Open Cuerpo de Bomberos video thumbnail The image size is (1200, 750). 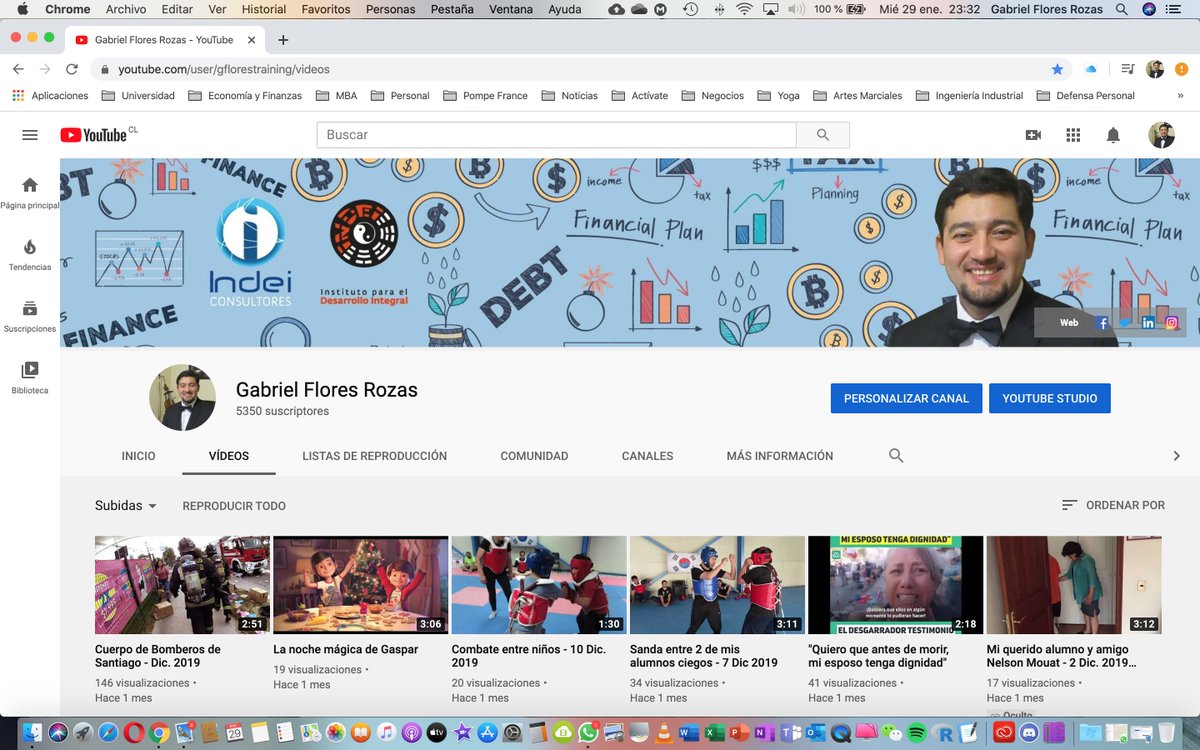pos(182,585)
